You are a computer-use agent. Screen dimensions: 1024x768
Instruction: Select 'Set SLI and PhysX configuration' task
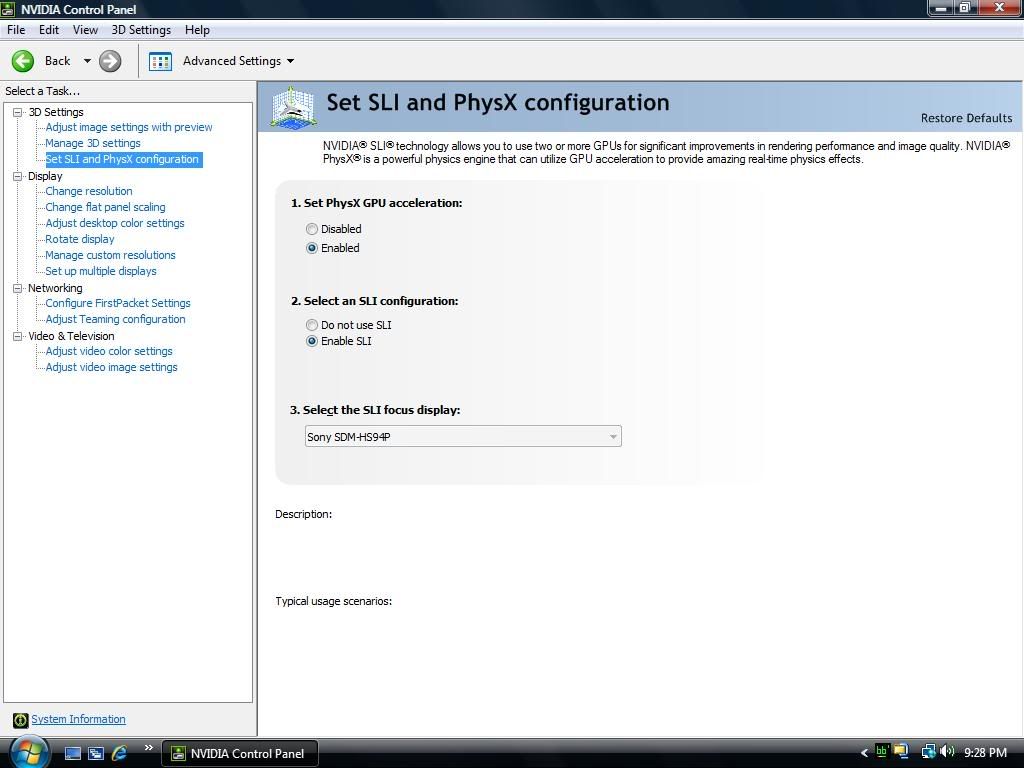(x=122, y=159)
